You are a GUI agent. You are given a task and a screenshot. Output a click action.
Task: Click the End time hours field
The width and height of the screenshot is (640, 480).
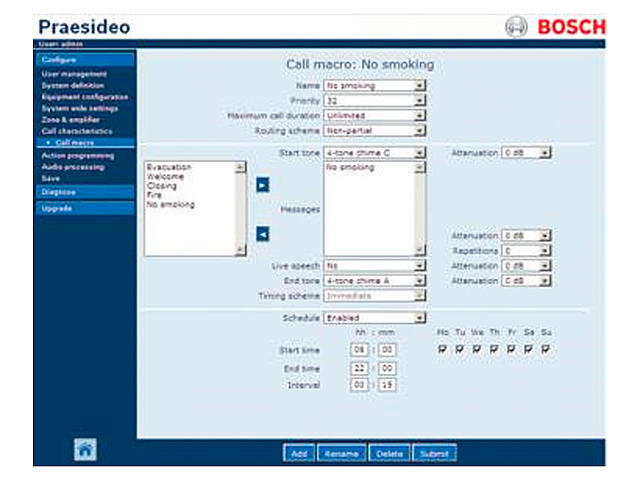(359, 368)
